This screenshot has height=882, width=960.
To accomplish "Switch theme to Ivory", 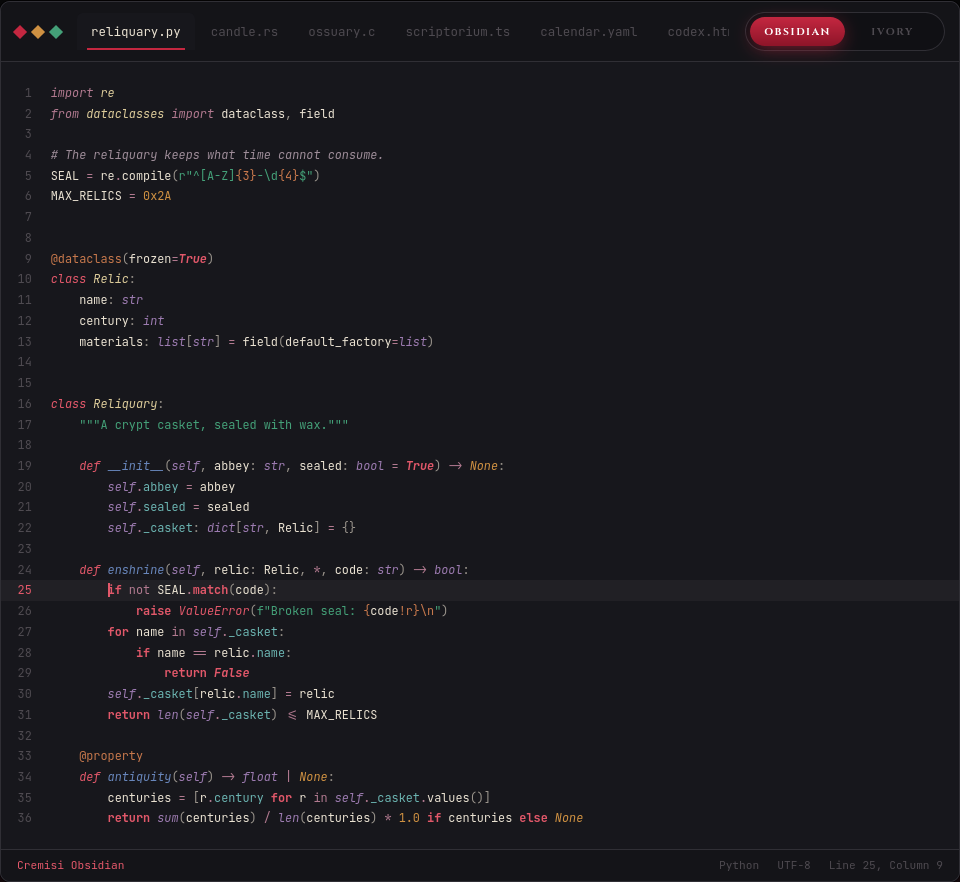I will pyautogui.click(x=891, y=32).
